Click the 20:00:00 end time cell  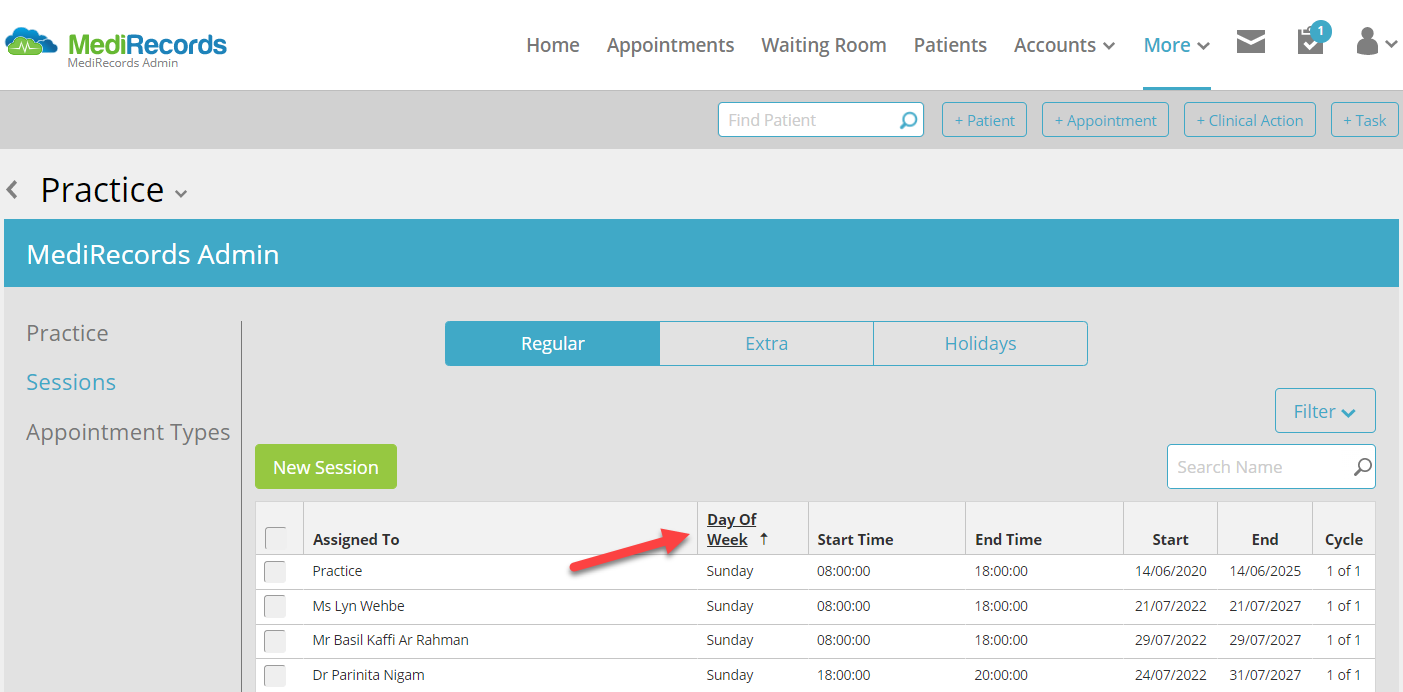[1001, 675]
